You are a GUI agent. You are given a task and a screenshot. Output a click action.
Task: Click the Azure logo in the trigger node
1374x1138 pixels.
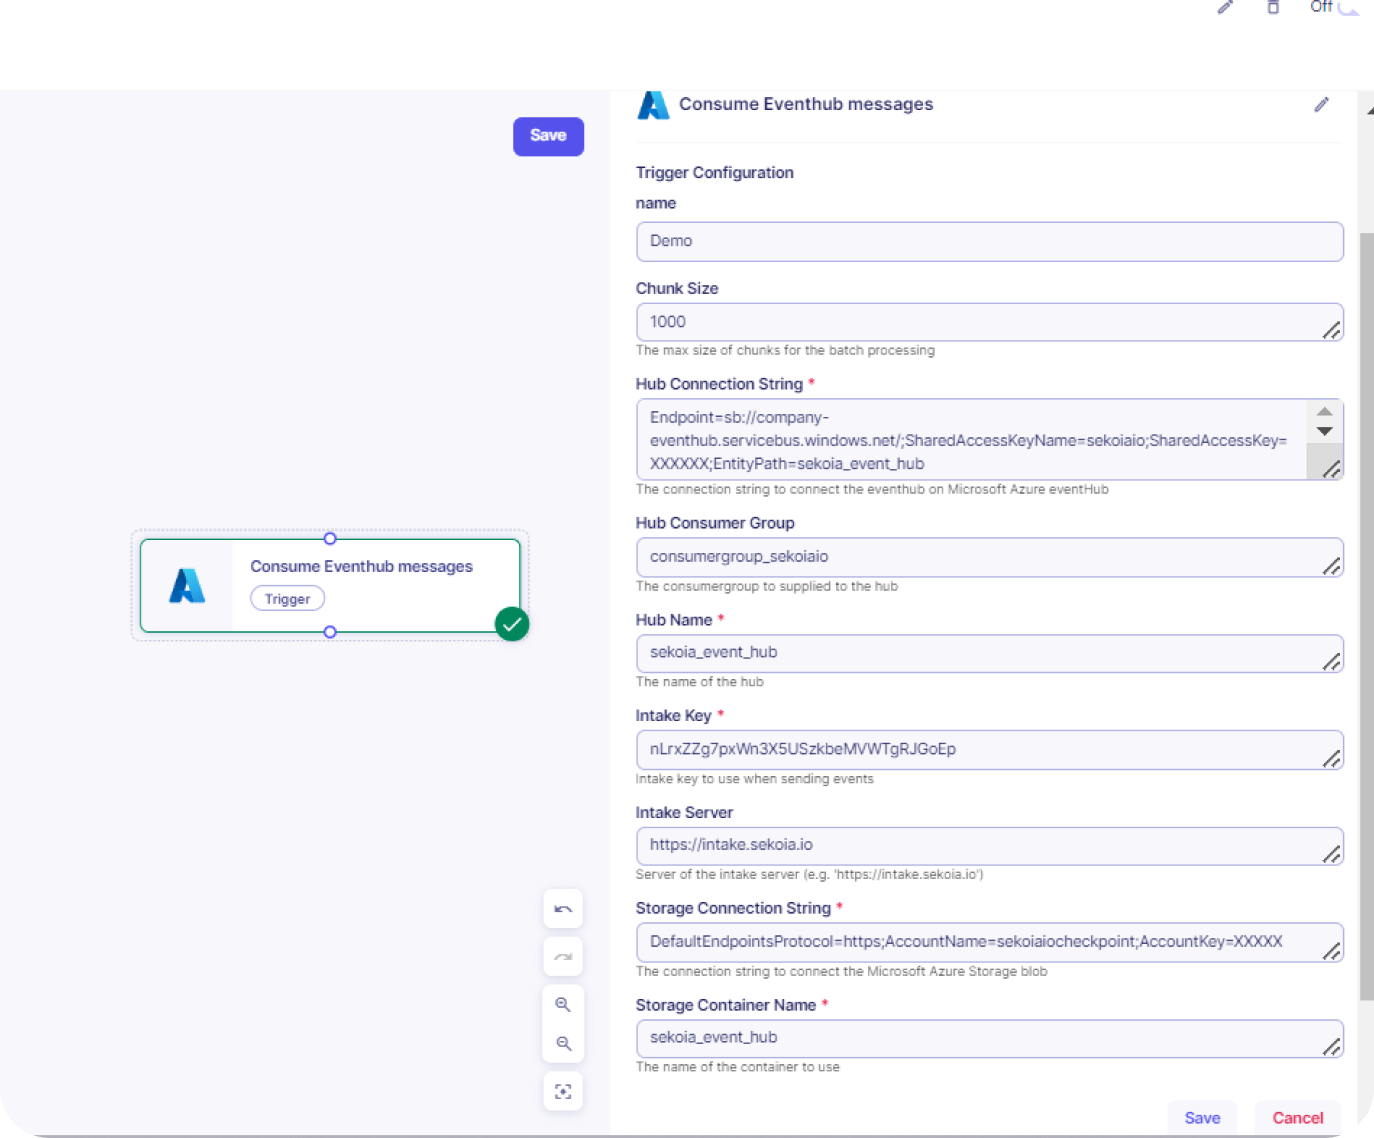(187, 586)
